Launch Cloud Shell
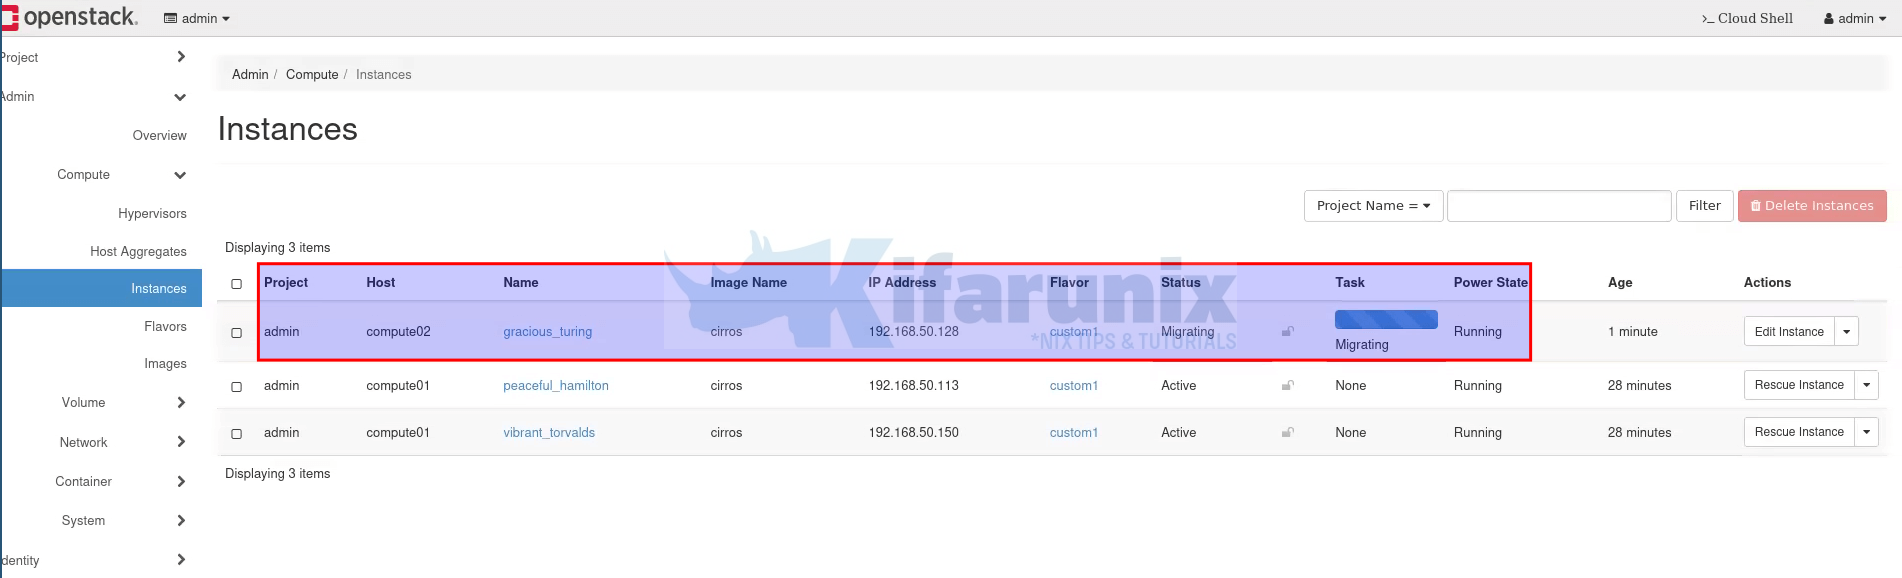Screen dimensions: 1902x578 pos(1747,18)
